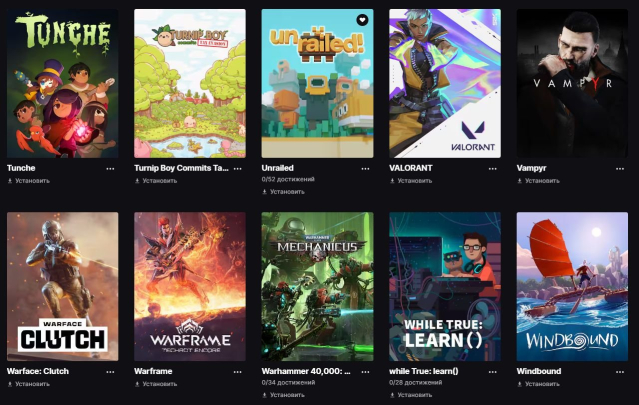639x405 pixels.
Task: Open the three-dot menu for Windbound
Action: [x=620, y=372]
